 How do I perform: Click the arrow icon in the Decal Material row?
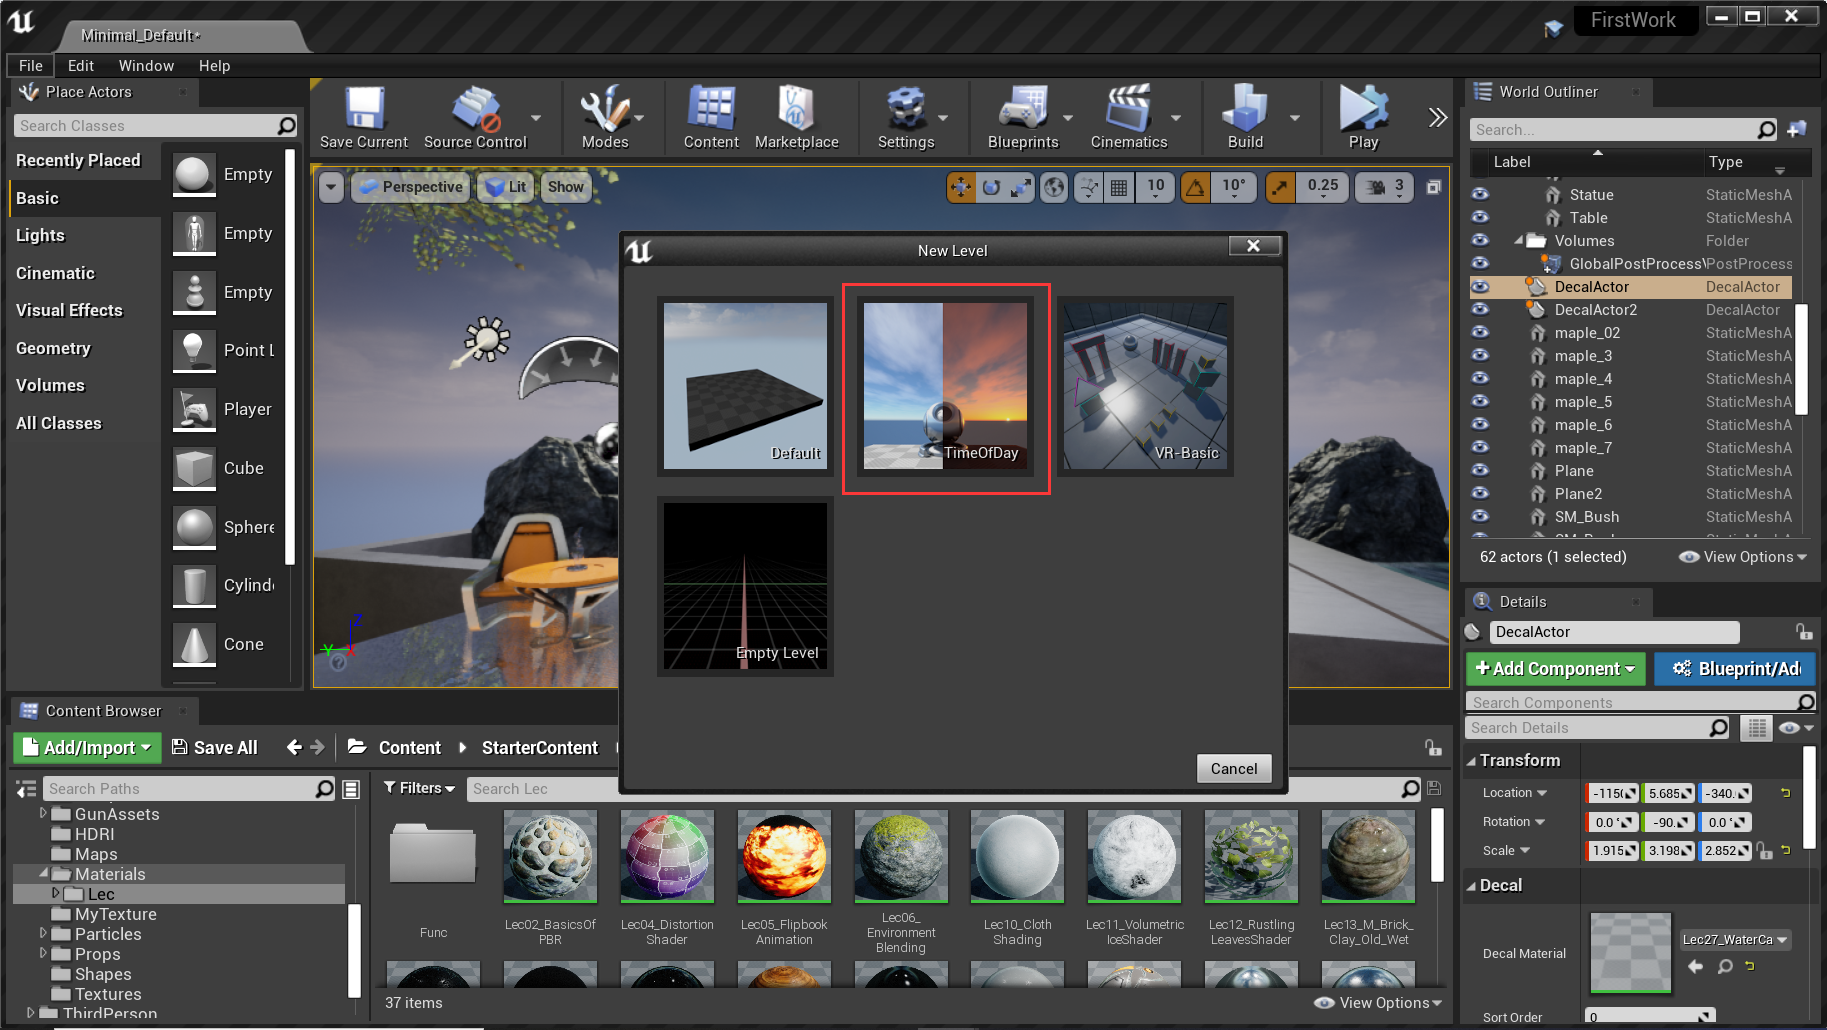[1695, 966]
